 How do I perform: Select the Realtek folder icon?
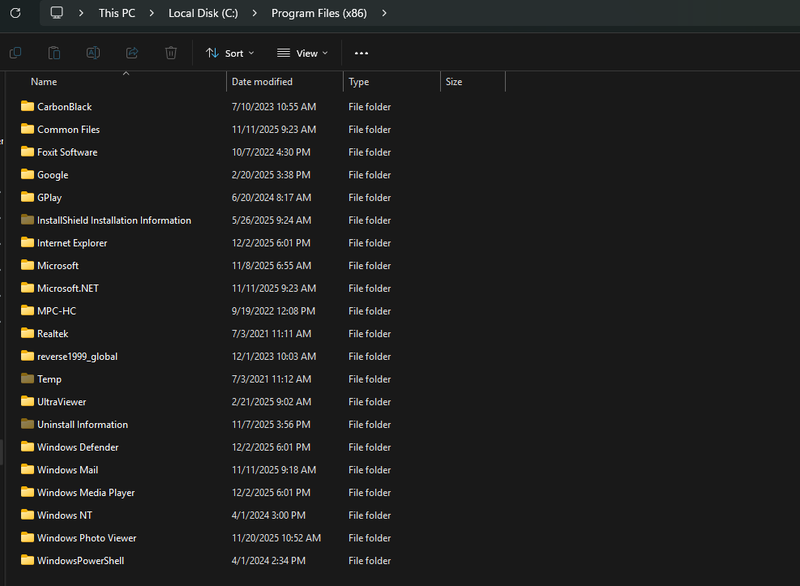click(x=28, y=333)
